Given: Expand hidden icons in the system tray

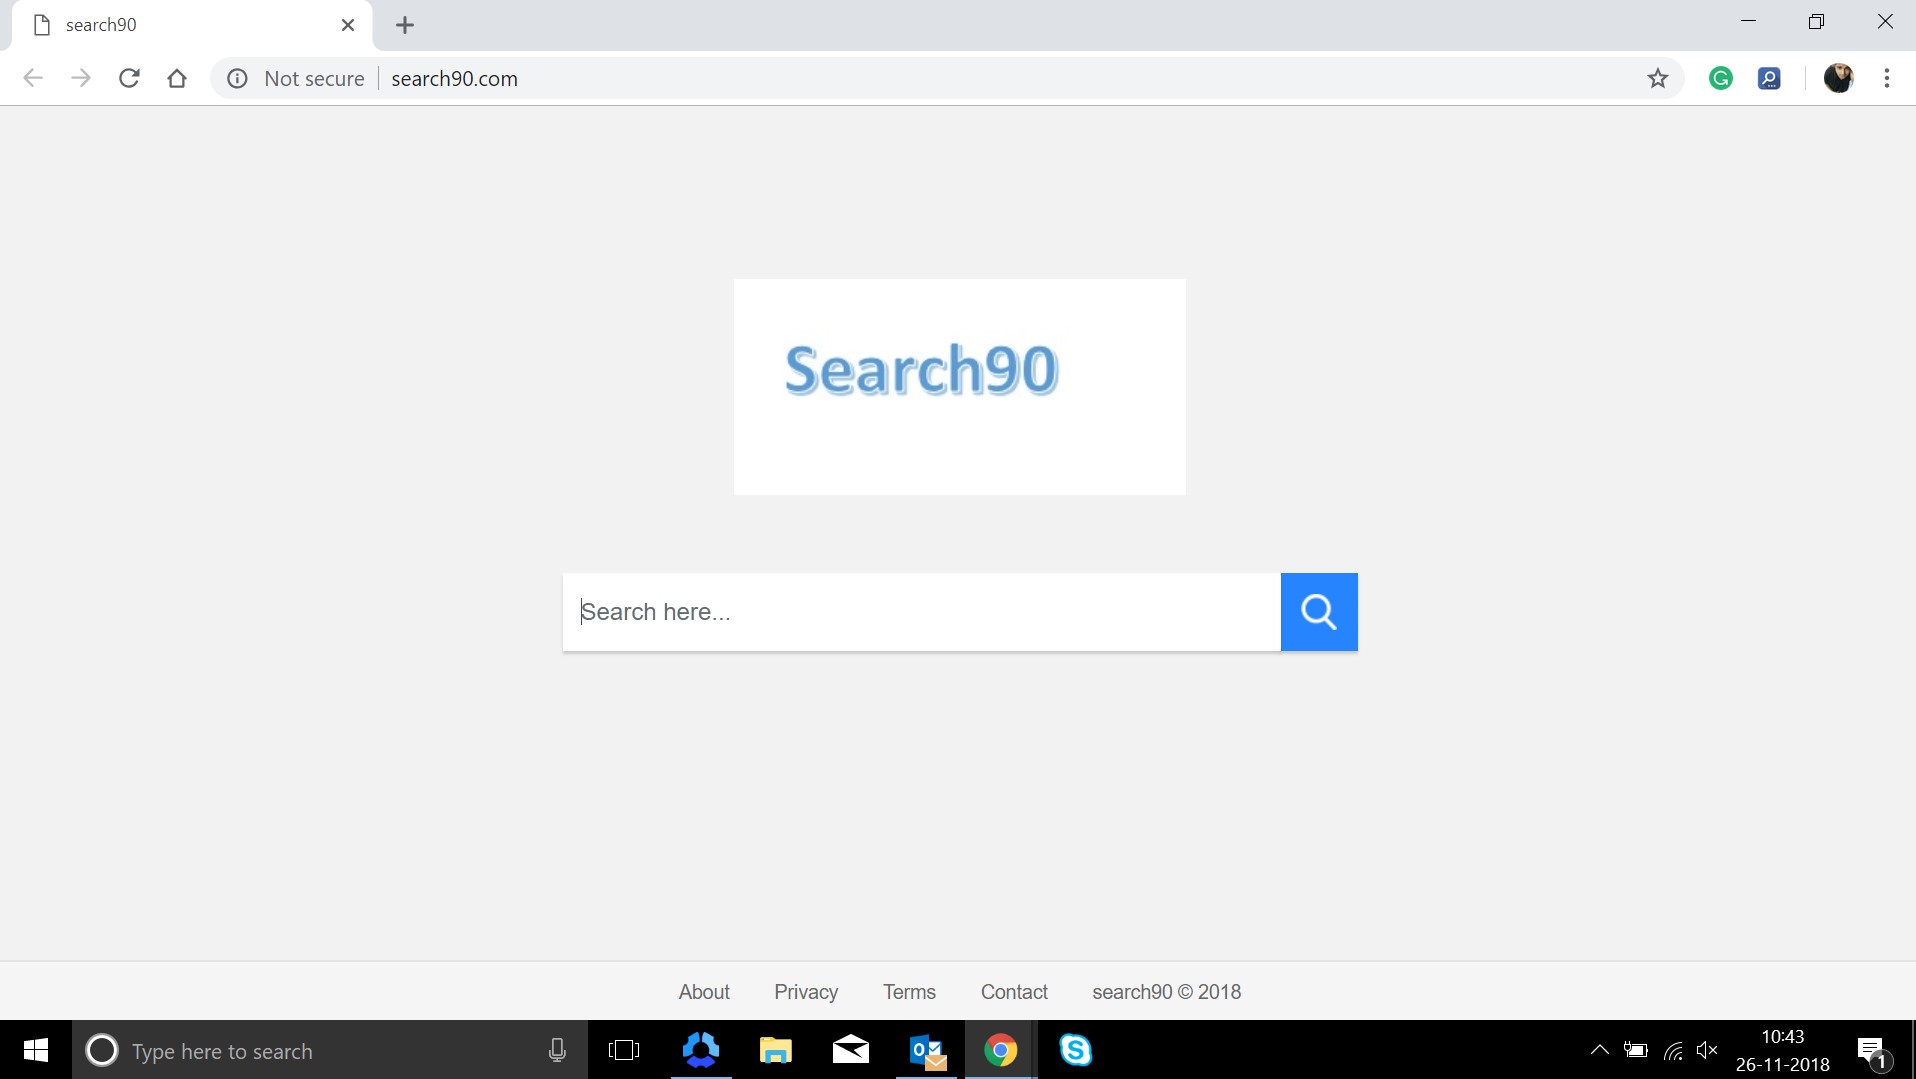Looking at the screenshot, I should [x=1598, y=1050].
